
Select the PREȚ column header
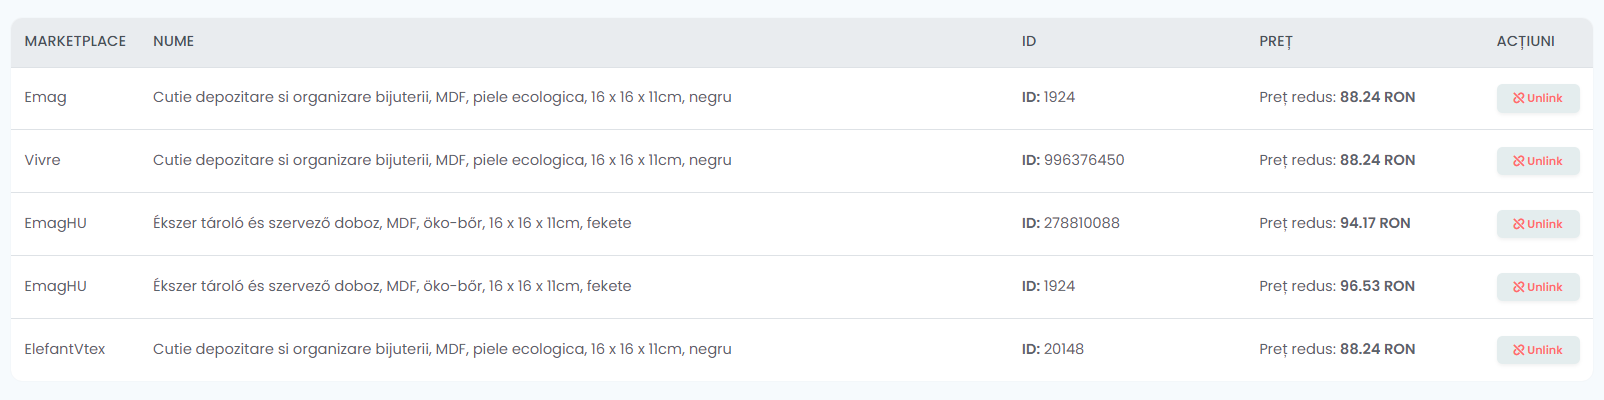point(1275,41)
